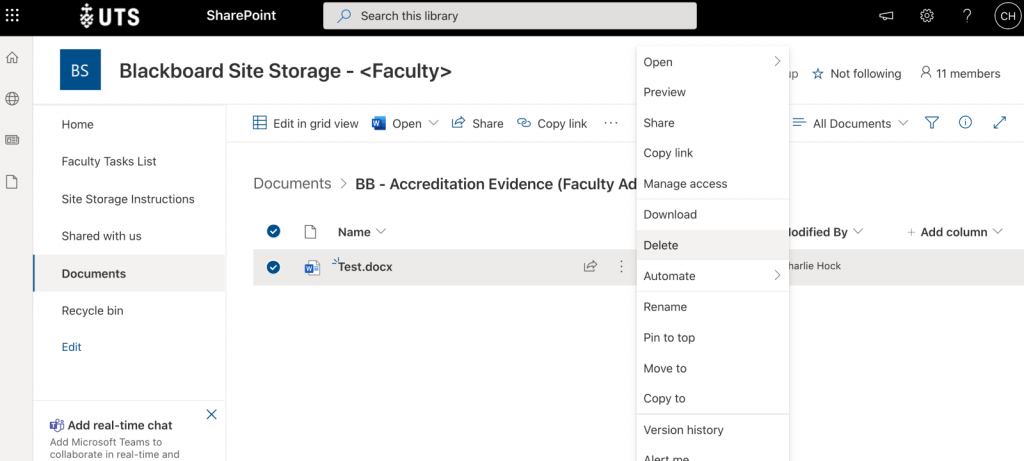Choose Rename in the context menu
The height and width of the screenshot is (461, 1024).
(x=712, y=306)
